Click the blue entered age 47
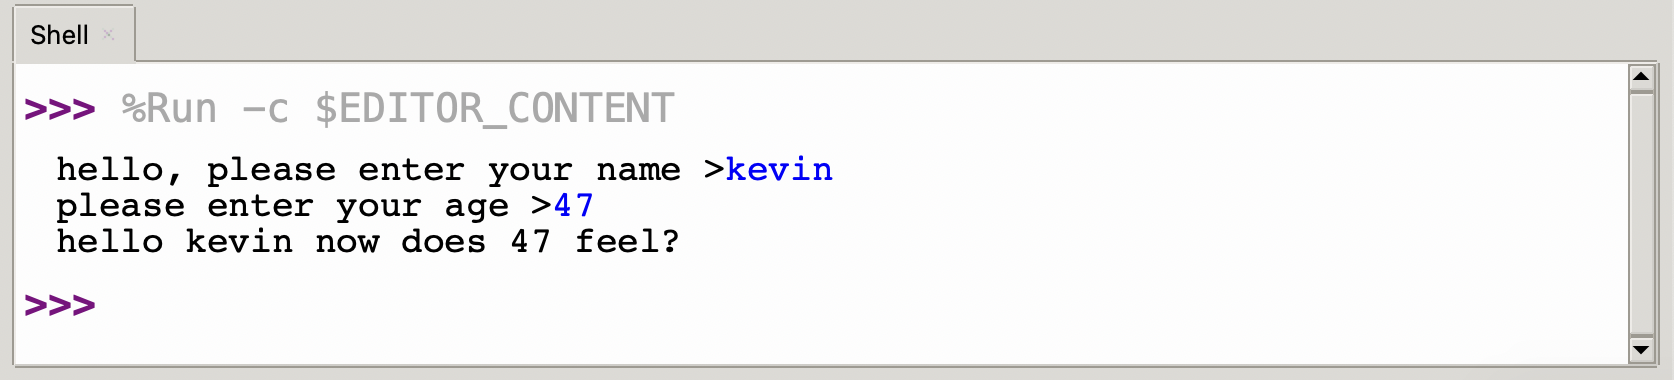The height and width of the screenshot is (380, 1674). point(574,206)
